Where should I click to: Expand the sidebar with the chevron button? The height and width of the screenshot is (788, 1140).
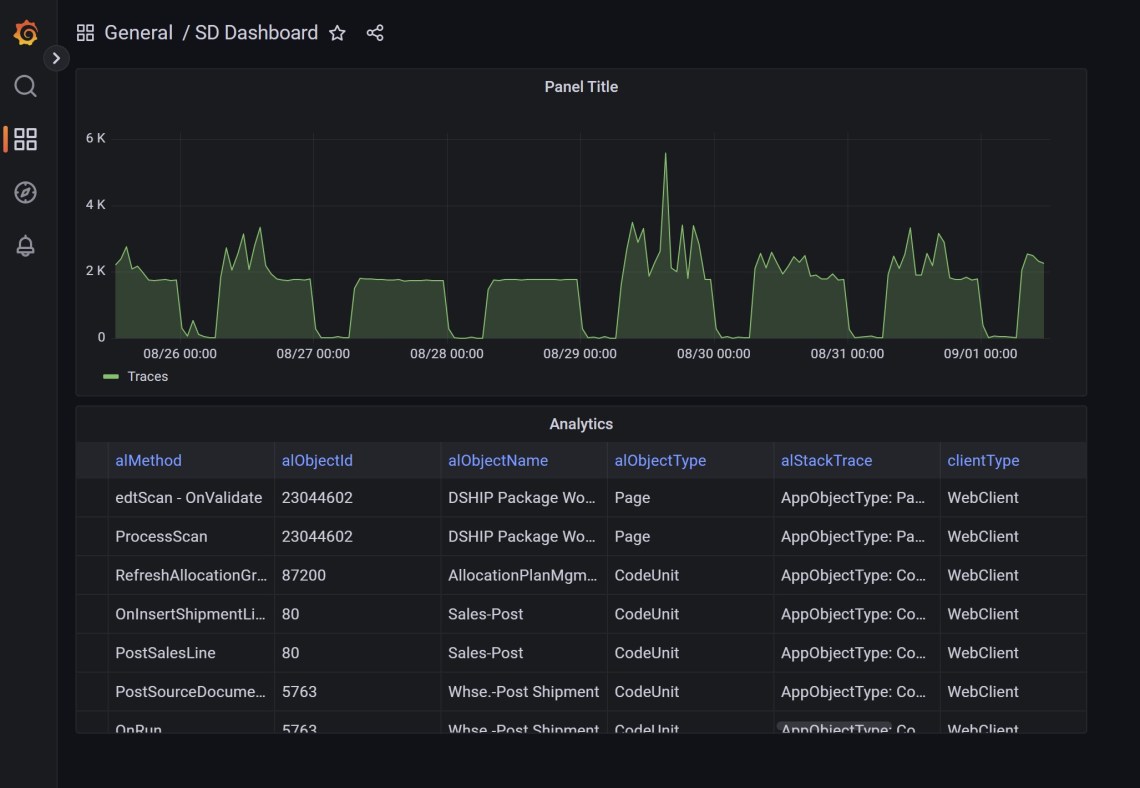[x=56, y=58]
